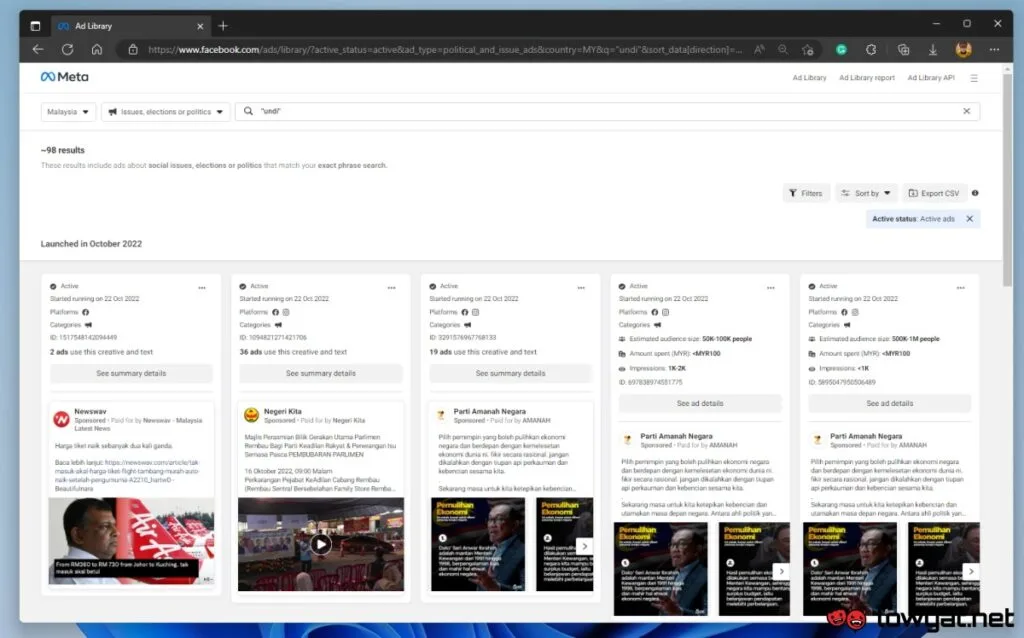See summary details for Newswav ad
Viewport: 1024px width, 638px height.
(x=131, y=374)
